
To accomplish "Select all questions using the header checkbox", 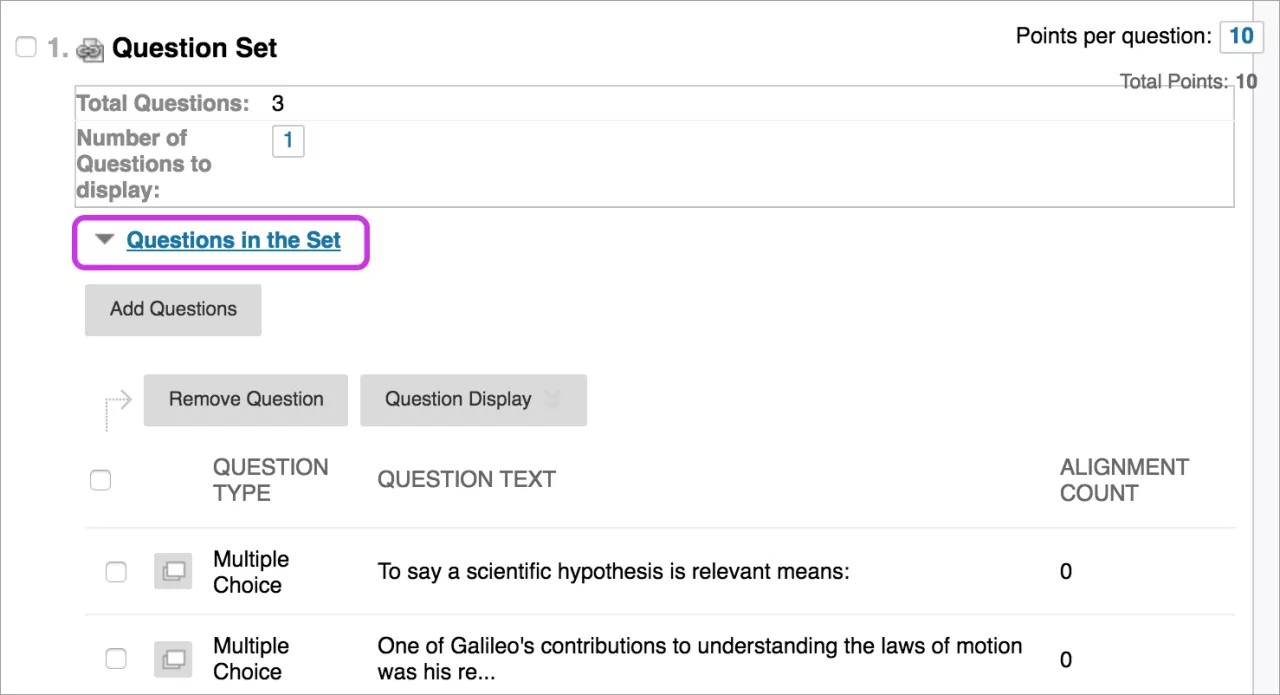I will (x=100, y=480).
